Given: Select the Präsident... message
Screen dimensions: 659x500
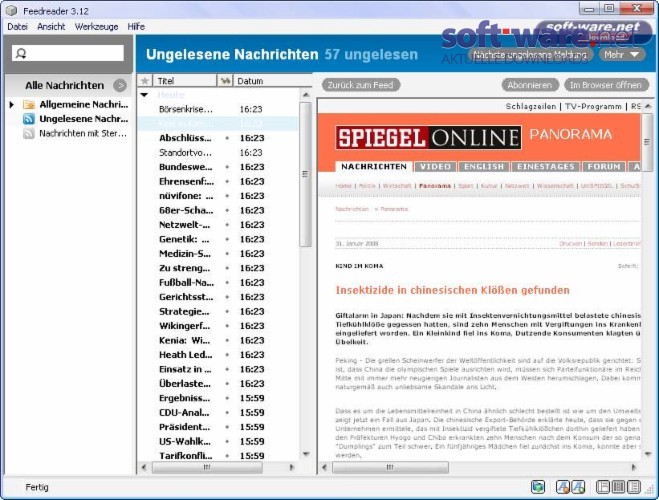Looking at the screenshot, I should click(218, 427).
